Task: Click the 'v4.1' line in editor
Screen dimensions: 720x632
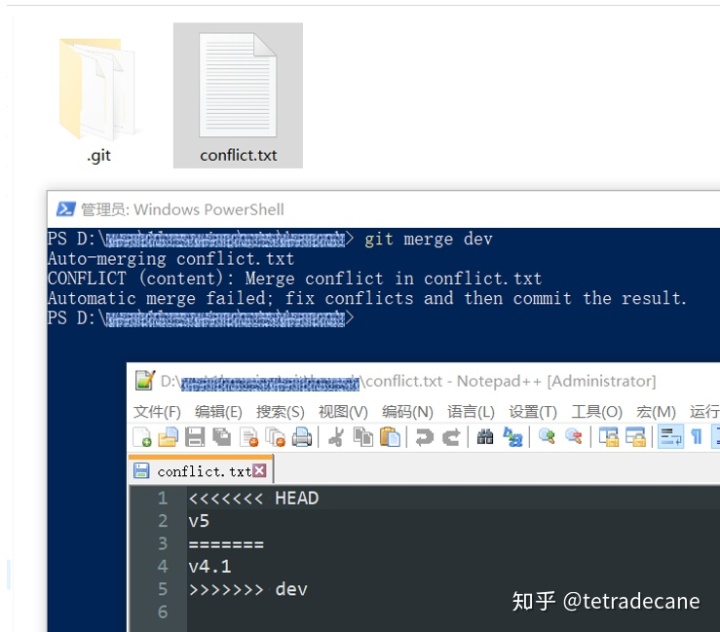Action: 209,566
